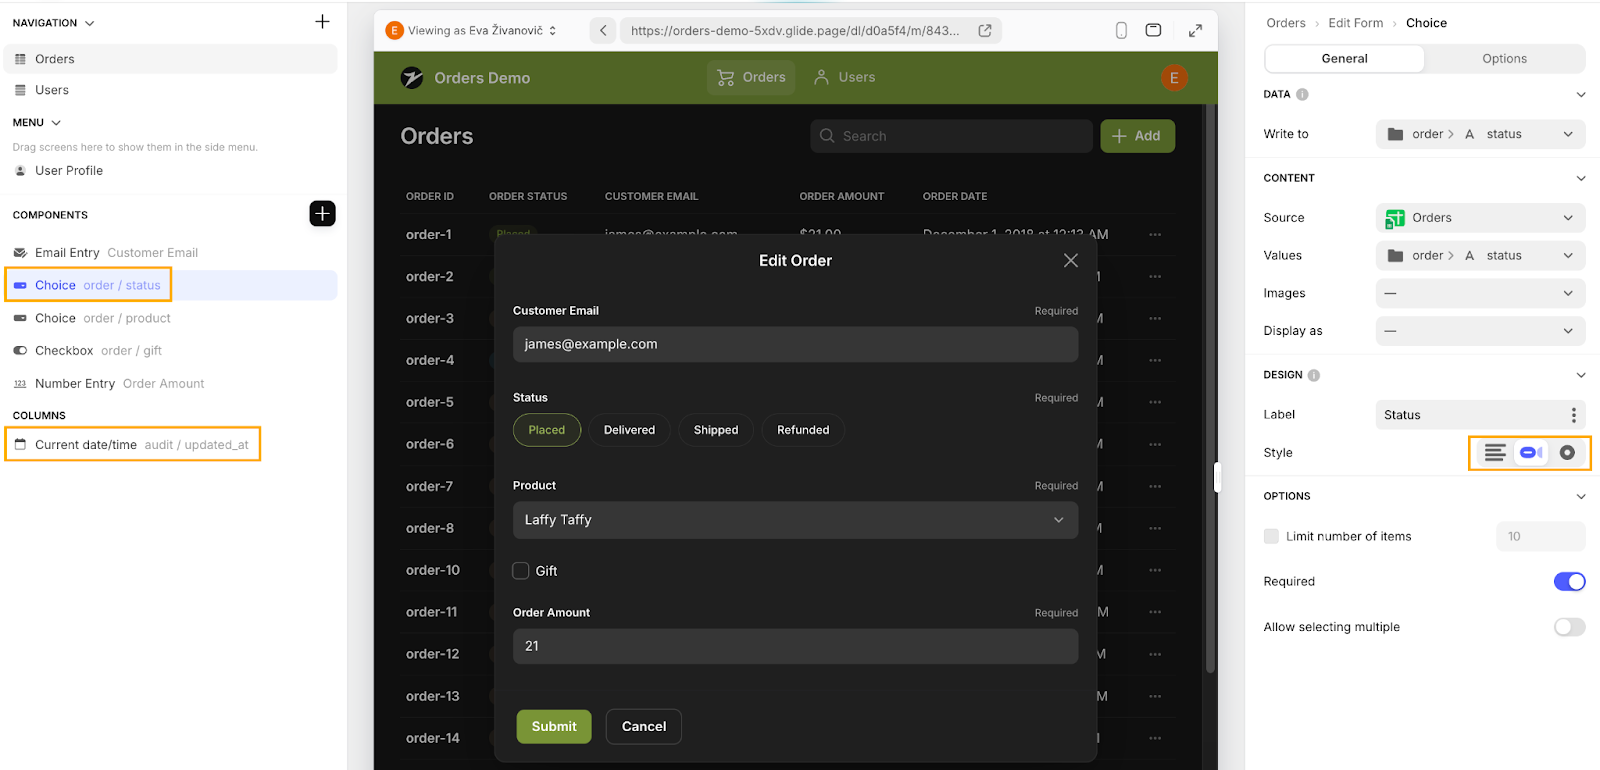Cancel the Edit Order form
1600x770 pixels.
644,726
